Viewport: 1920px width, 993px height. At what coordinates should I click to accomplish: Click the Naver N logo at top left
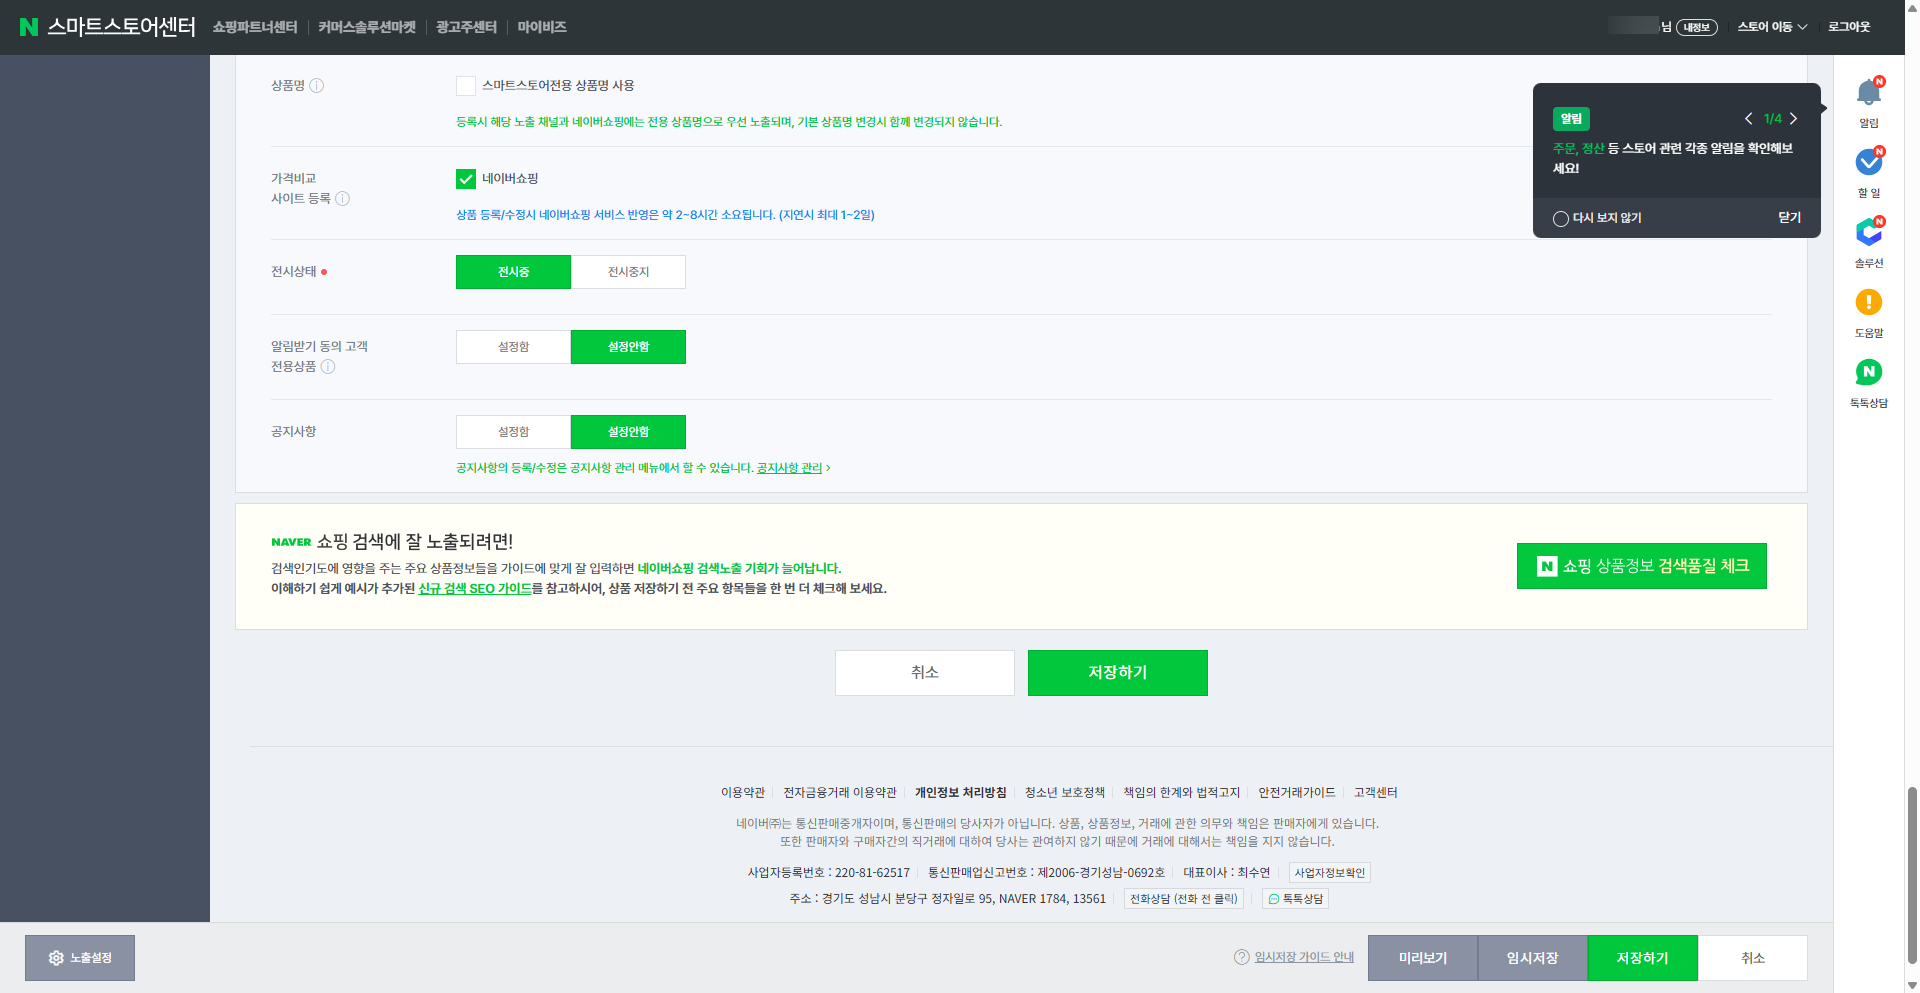pos(29,27)
